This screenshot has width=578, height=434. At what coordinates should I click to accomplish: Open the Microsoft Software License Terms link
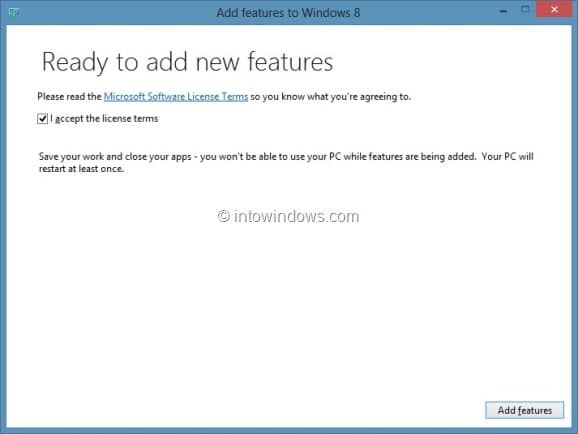pos(176,97)
